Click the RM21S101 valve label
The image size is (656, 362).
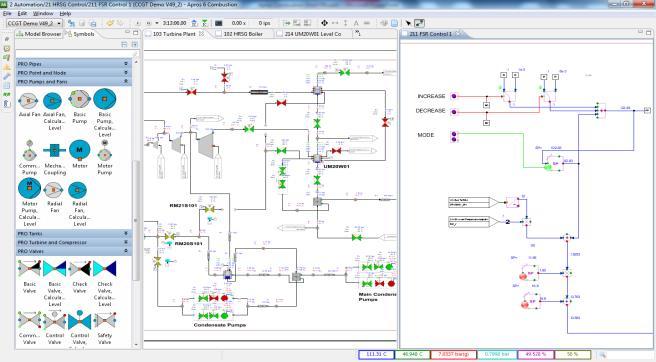pyautogui.click(x=183, y=205)
